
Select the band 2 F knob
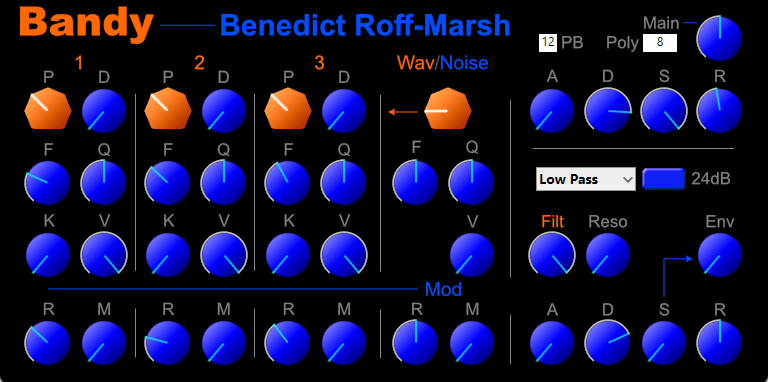(168, 183)
